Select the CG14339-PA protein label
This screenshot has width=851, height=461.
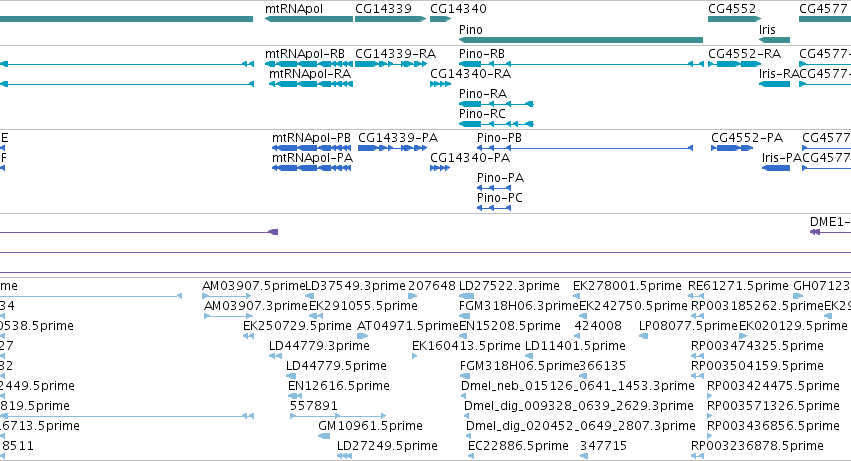pyautogui.click(x=398, y=138)
